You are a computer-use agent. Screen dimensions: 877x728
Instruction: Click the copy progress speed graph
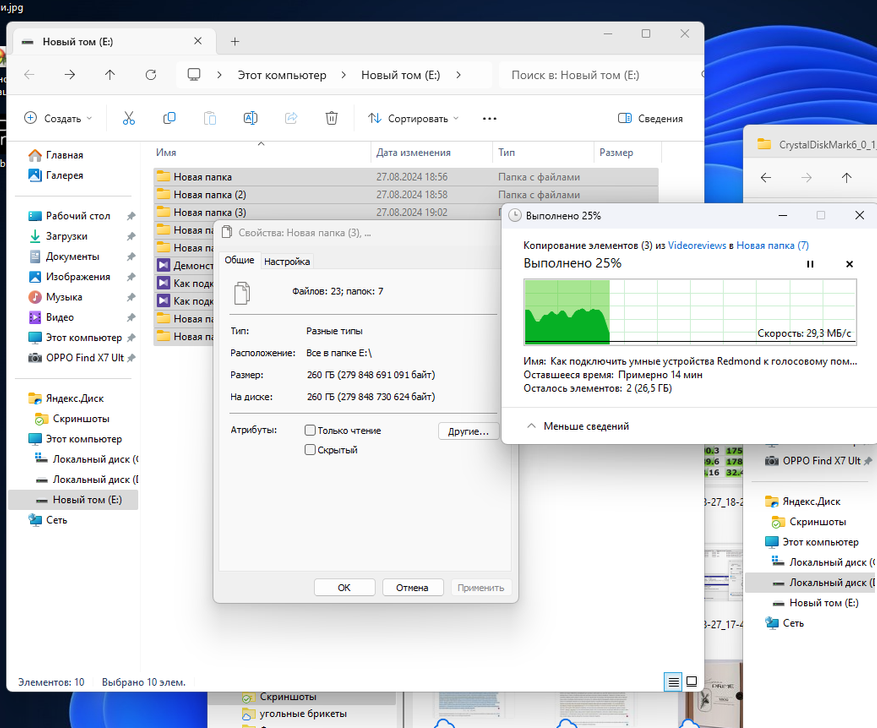(x=690, y=311)
